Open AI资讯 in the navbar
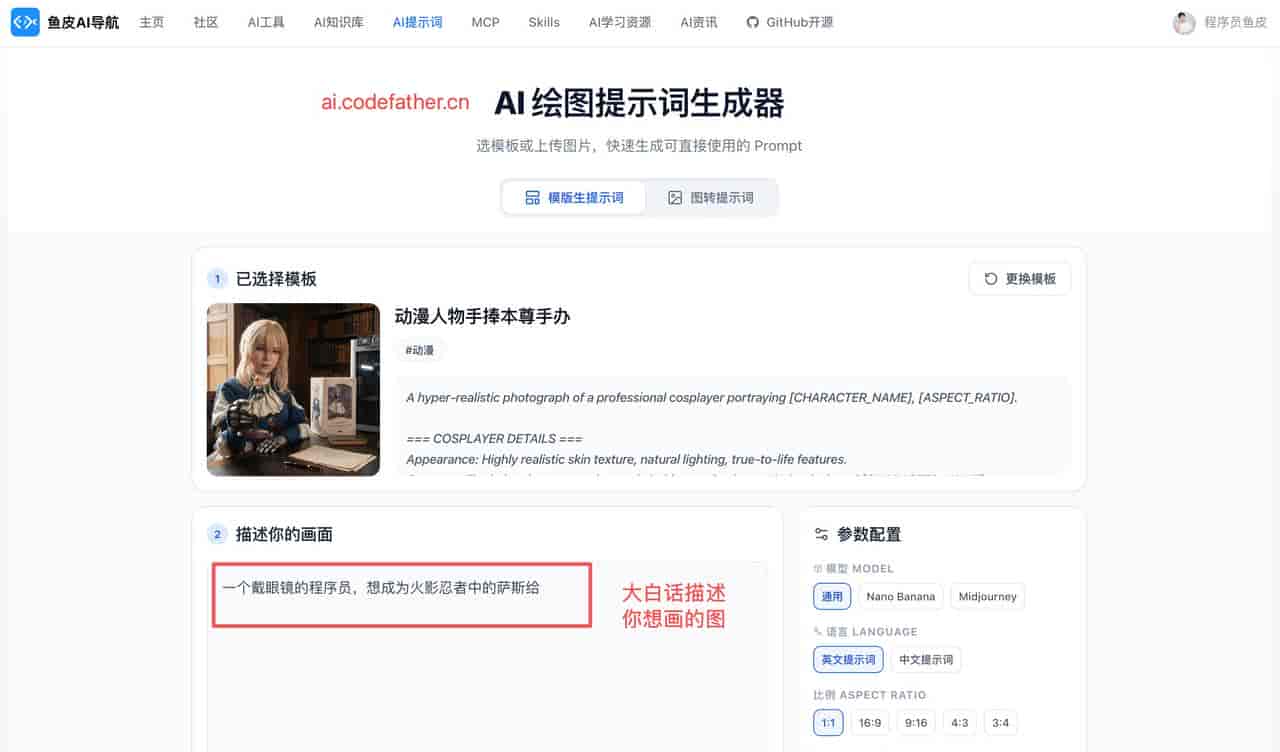The image size is (1280, 752). tap(699, 22)
